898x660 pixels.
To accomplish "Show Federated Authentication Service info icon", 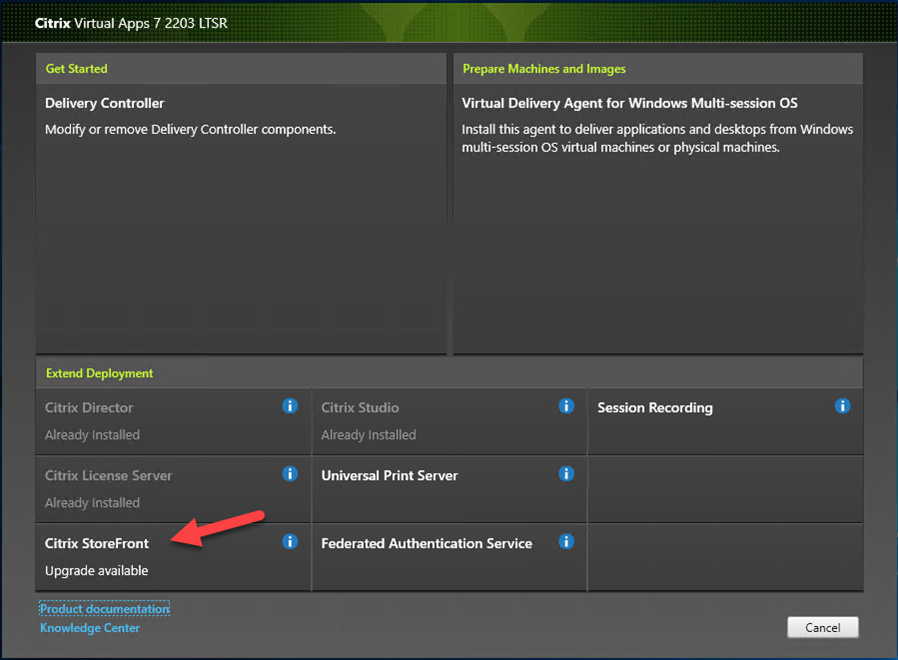I will click(566, 541).
